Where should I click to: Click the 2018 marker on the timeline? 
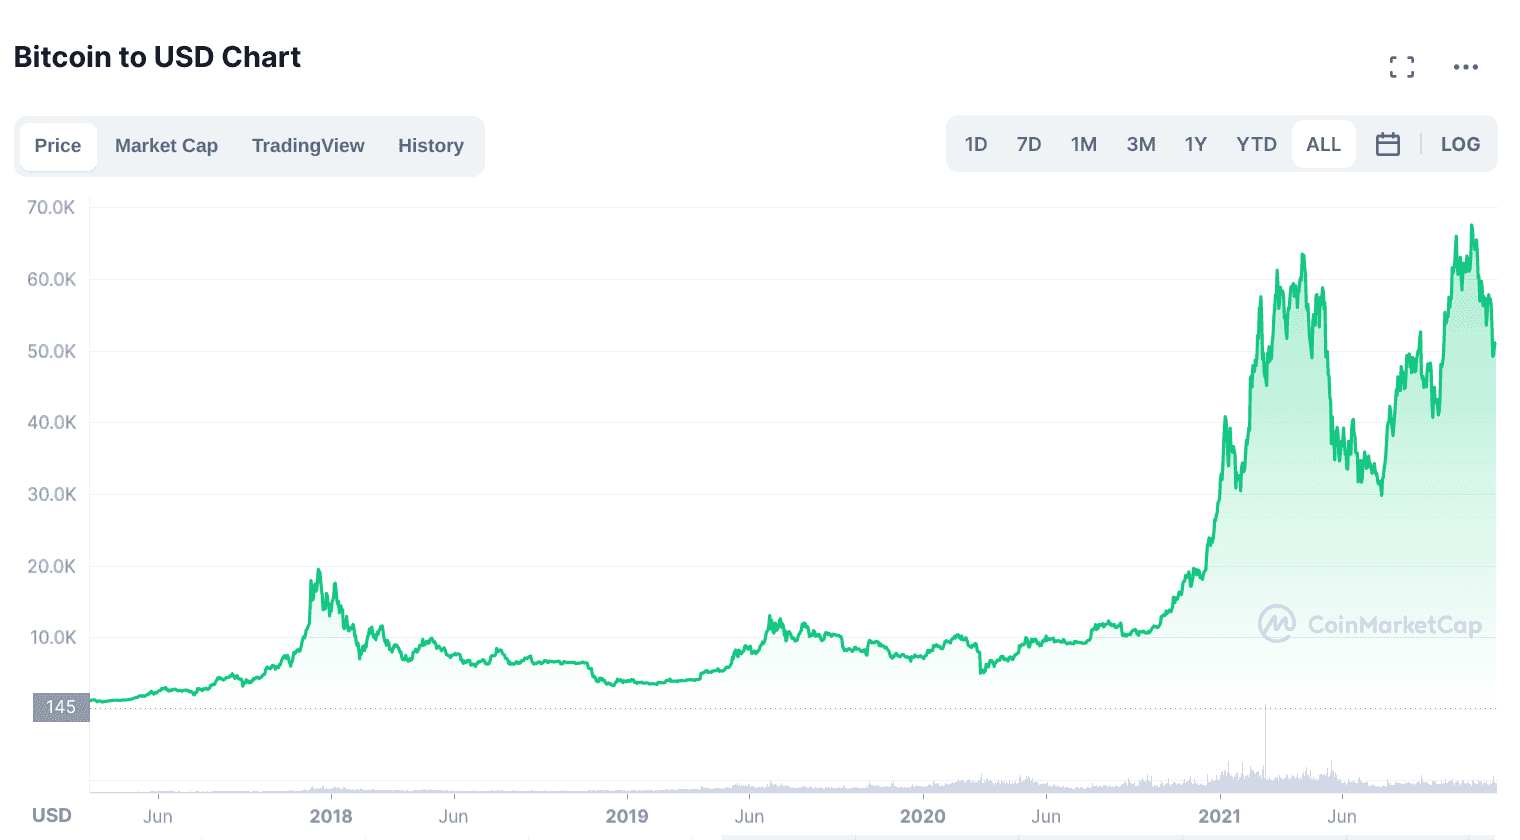pos(331,816)
